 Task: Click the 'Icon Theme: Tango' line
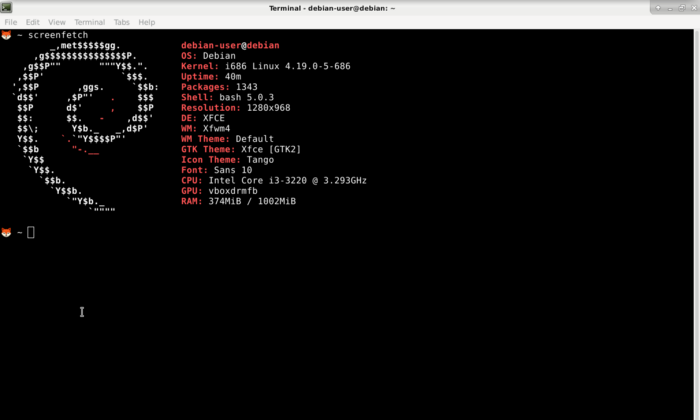[x=227, y=160]
